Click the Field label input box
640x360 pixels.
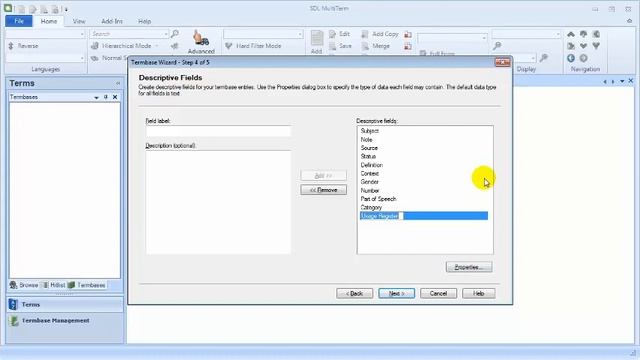click(218, 131)
